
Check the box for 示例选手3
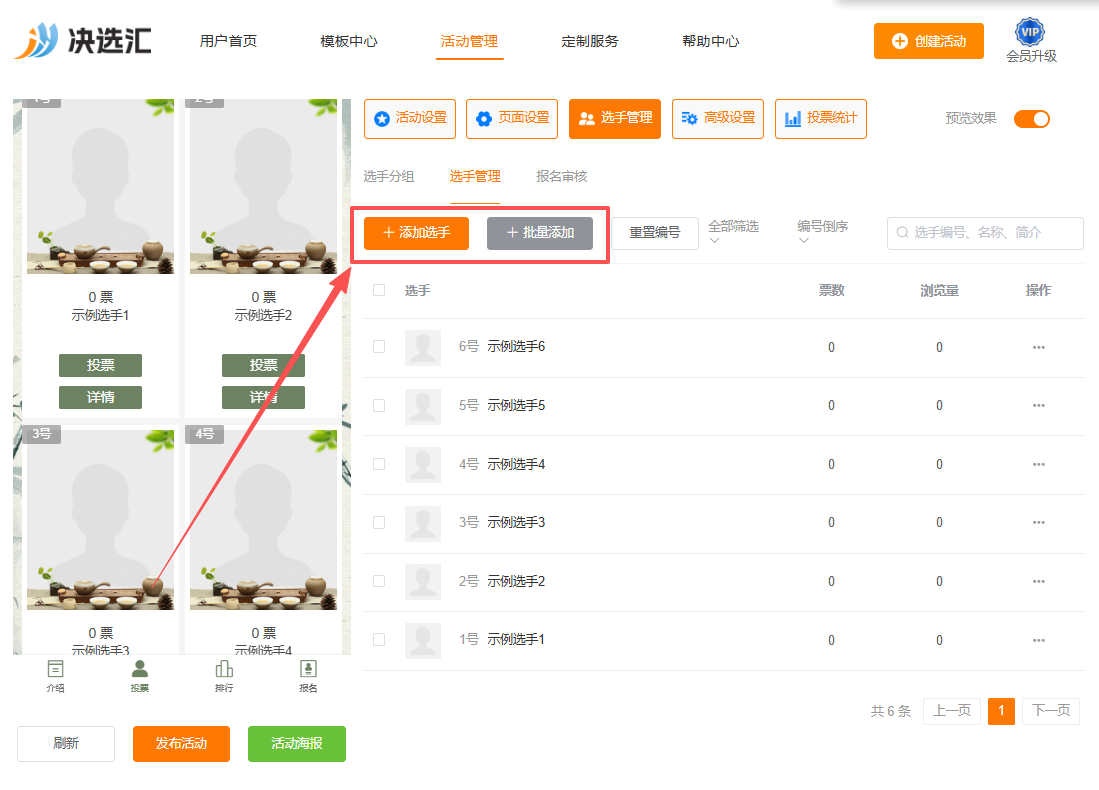[x=379, y=522]
